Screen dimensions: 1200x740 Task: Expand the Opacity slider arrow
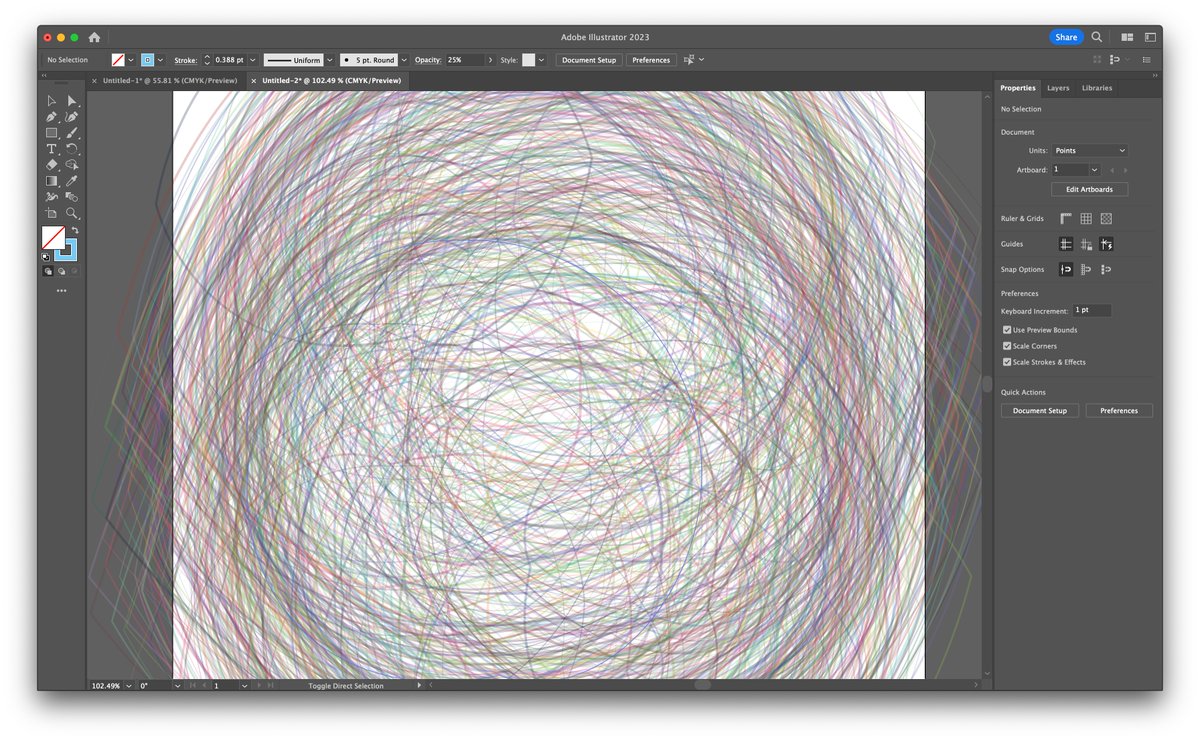coord(490,60)
